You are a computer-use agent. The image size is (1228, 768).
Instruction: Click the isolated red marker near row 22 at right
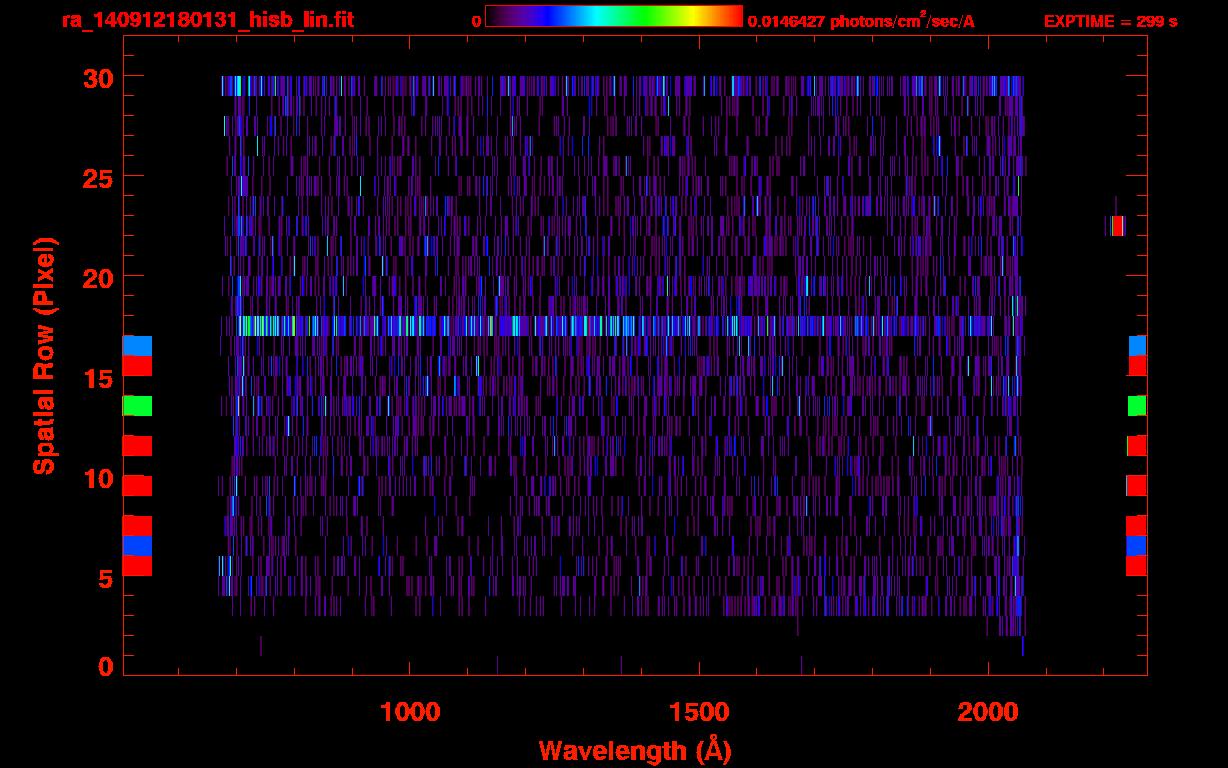tap(1117, 226)
